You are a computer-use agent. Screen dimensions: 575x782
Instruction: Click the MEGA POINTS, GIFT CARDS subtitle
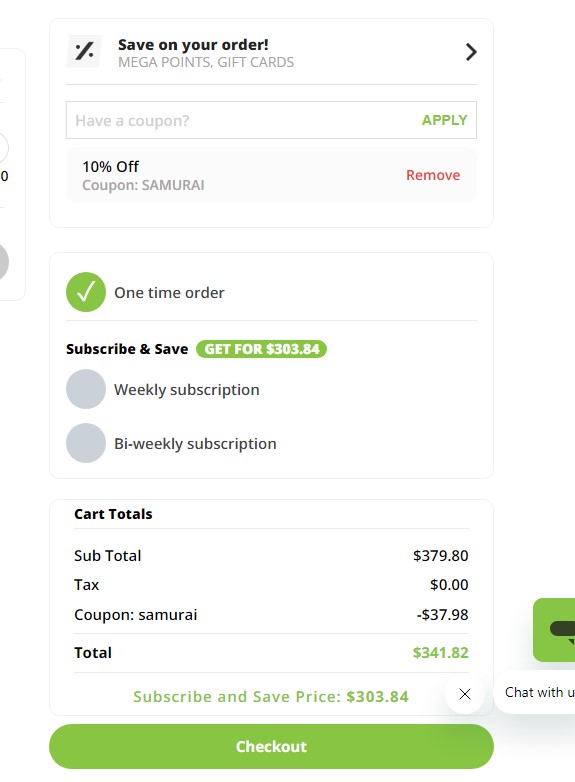point(206,62)
